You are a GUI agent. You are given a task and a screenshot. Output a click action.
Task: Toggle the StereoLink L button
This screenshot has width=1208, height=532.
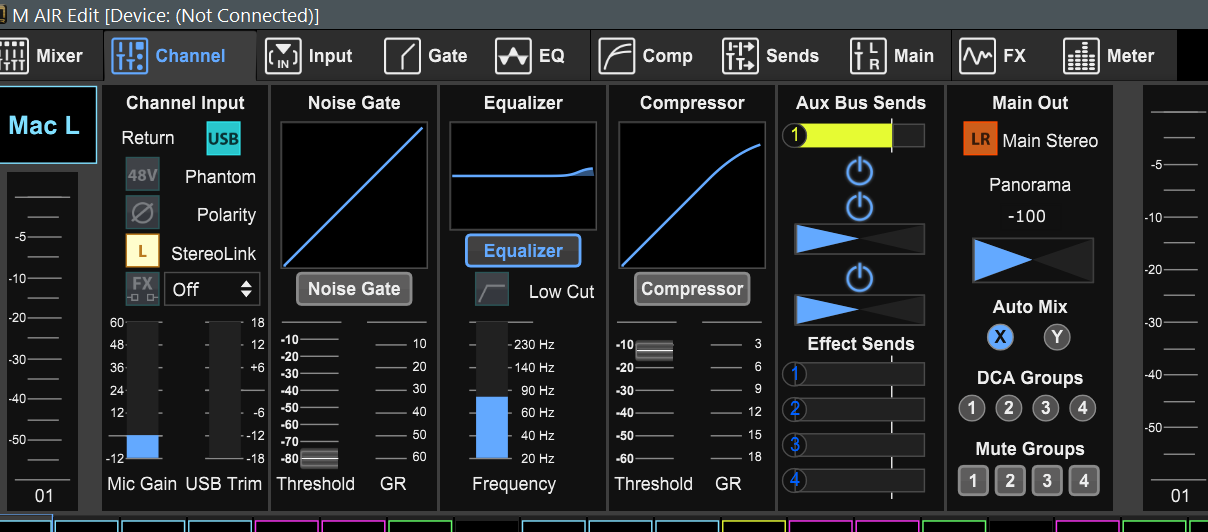click(142, 252)
